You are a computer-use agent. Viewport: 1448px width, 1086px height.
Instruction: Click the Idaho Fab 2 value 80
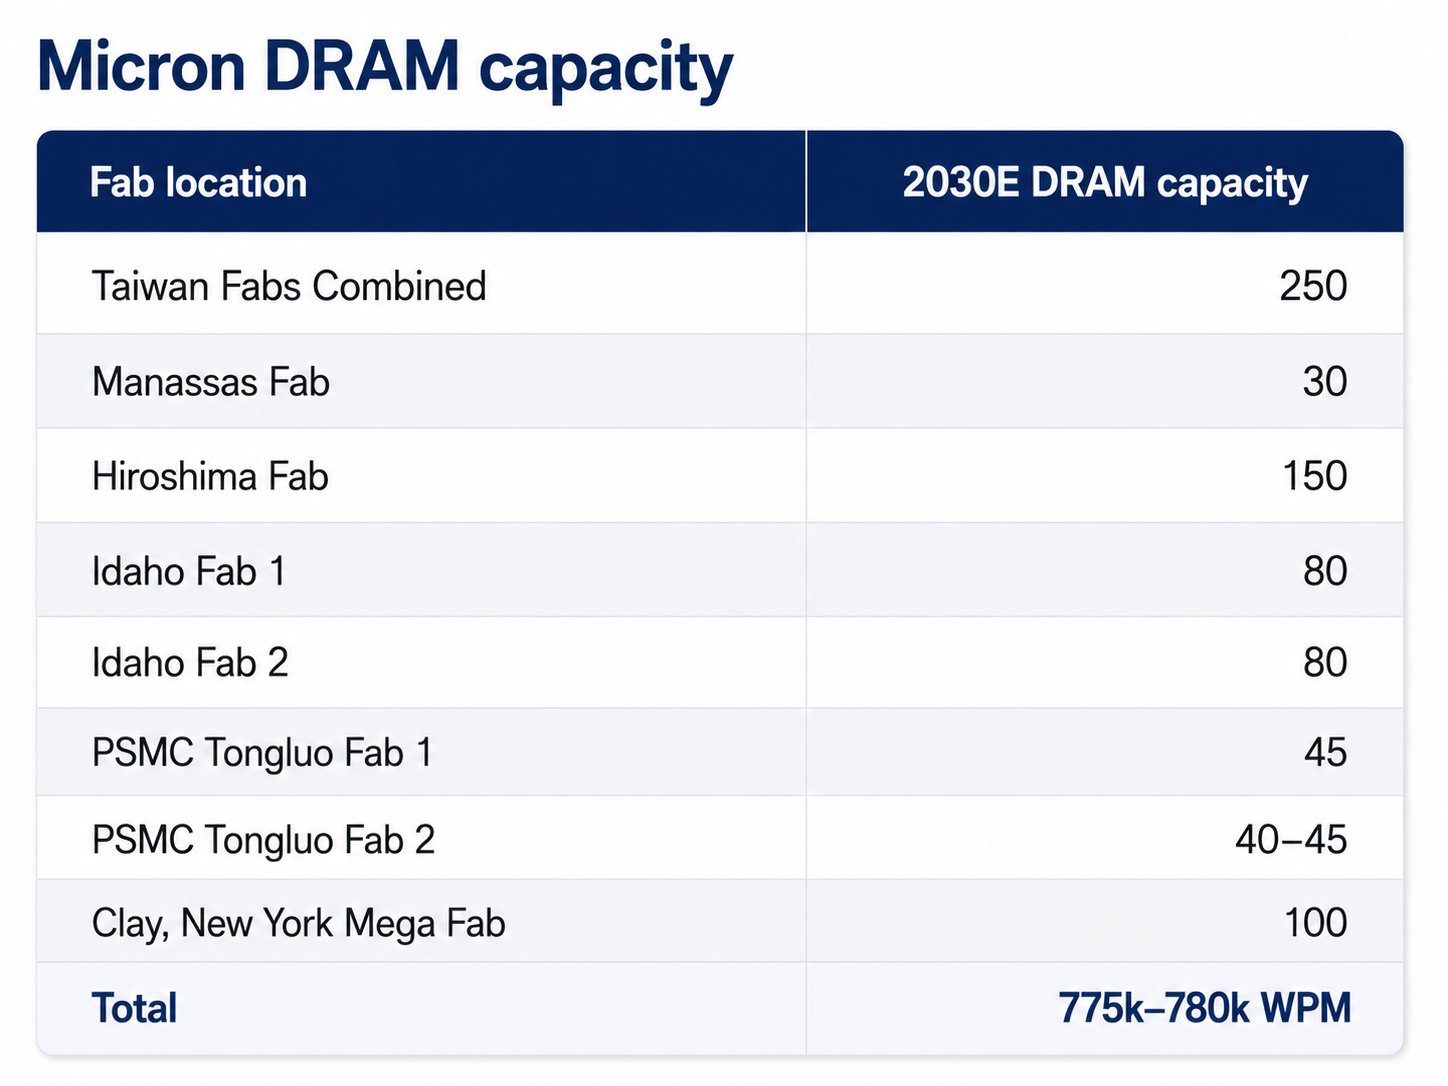pyautogui.click(x=1325, y=662)
